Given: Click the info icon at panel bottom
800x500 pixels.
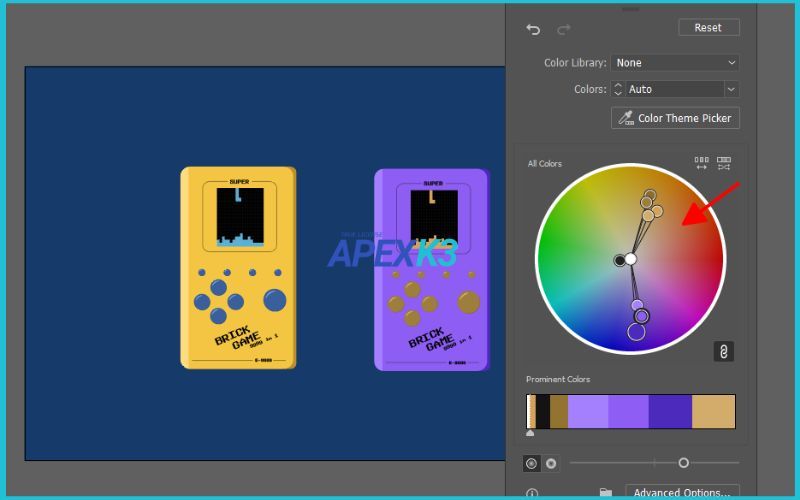Looking at the screenshot, I should 532,493.
